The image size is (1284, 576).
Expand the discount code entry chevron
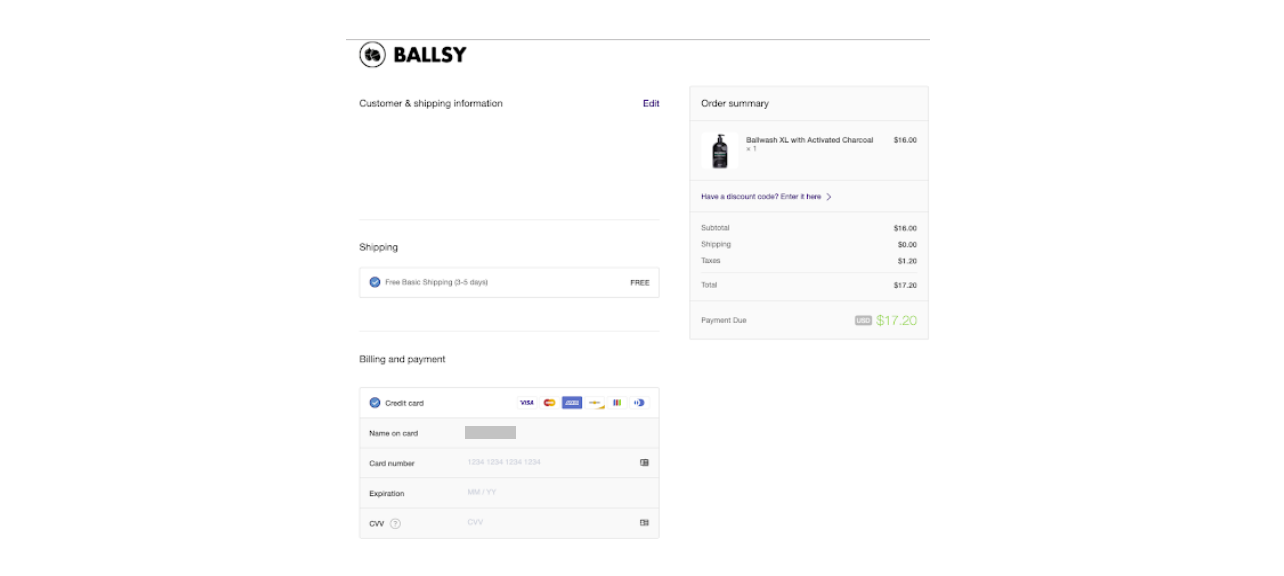[829, 197]
